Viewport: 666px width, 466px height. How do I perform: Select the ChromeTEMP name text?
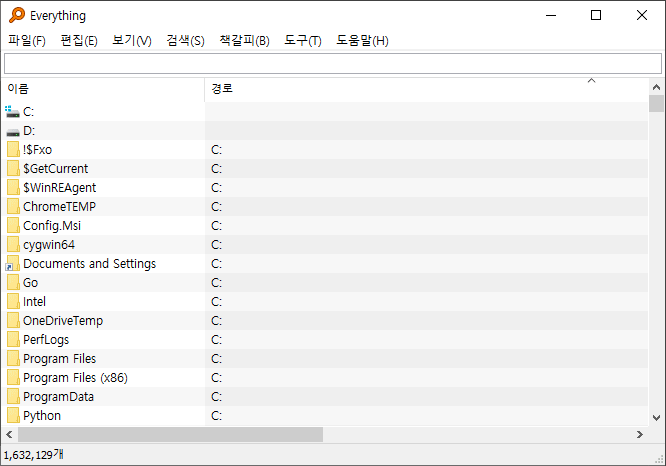click(59, 206)
